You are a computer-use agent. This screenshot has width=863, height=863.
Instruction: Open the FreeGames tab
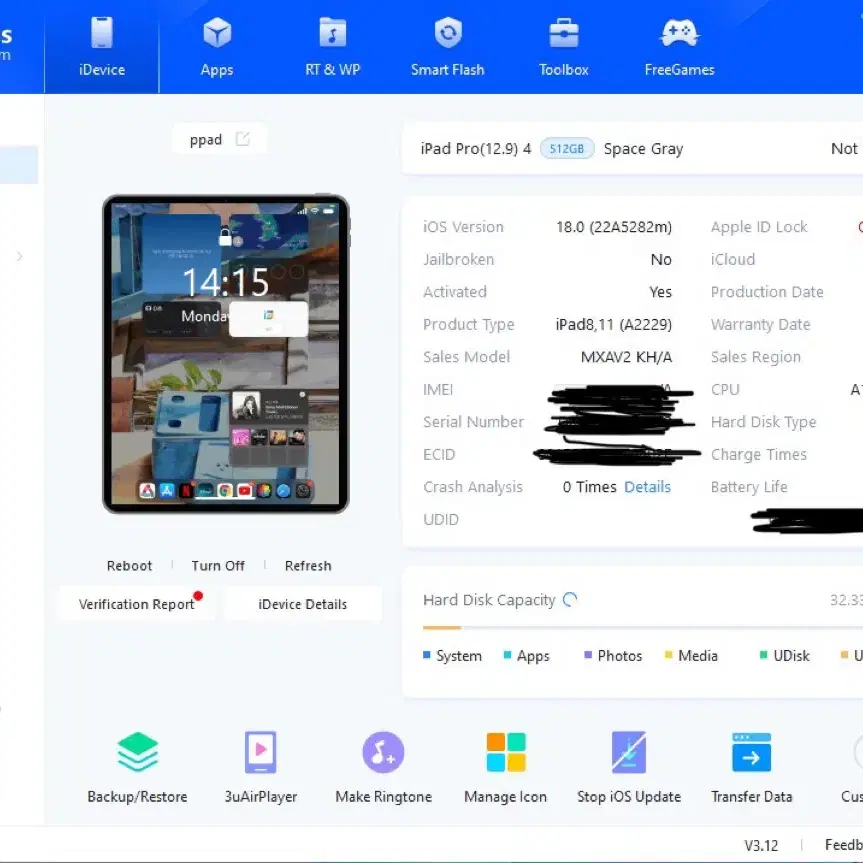point(679,47)
